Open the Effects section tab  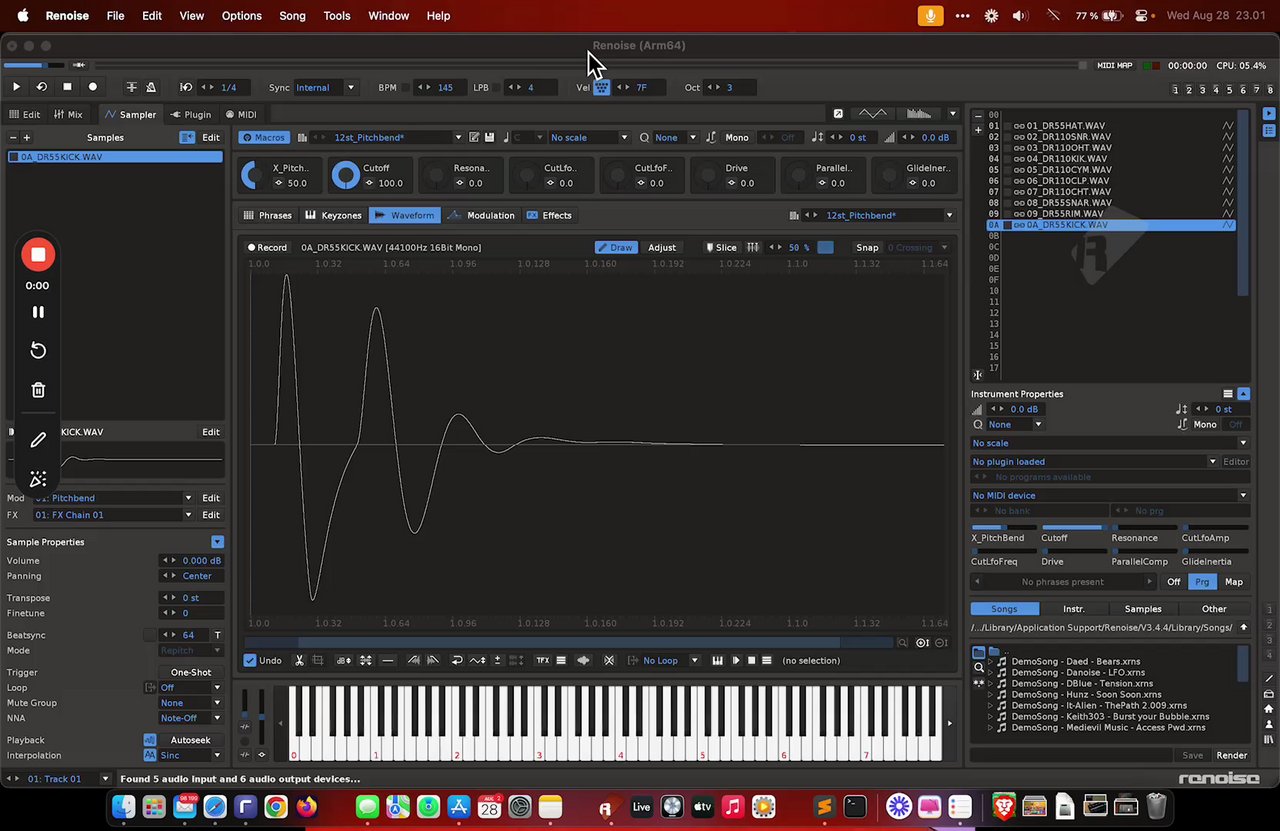(x=549, y=215)
